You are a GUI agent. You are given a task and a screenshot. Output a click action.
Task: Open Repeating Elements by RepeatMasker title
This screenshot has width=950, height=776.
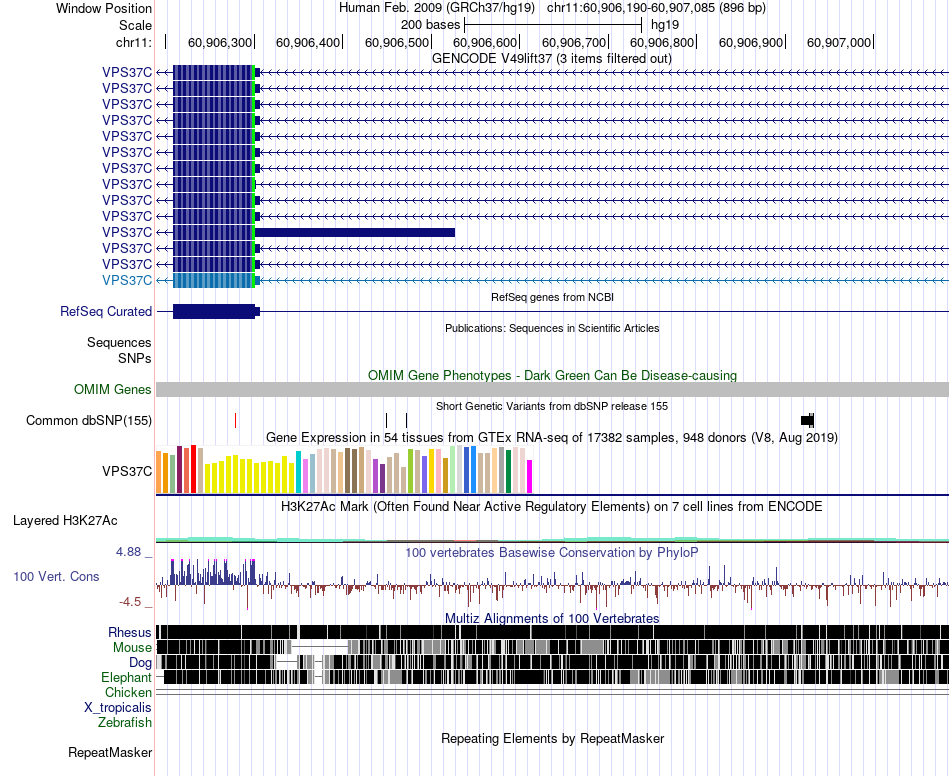tap(552, 739)
